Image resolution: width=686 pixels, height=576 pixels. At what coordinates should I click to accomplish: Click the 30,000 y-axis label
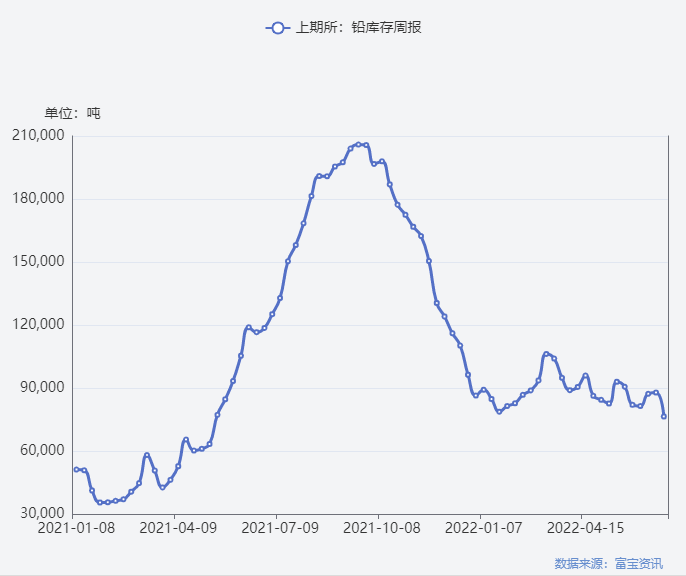point(42,513)
